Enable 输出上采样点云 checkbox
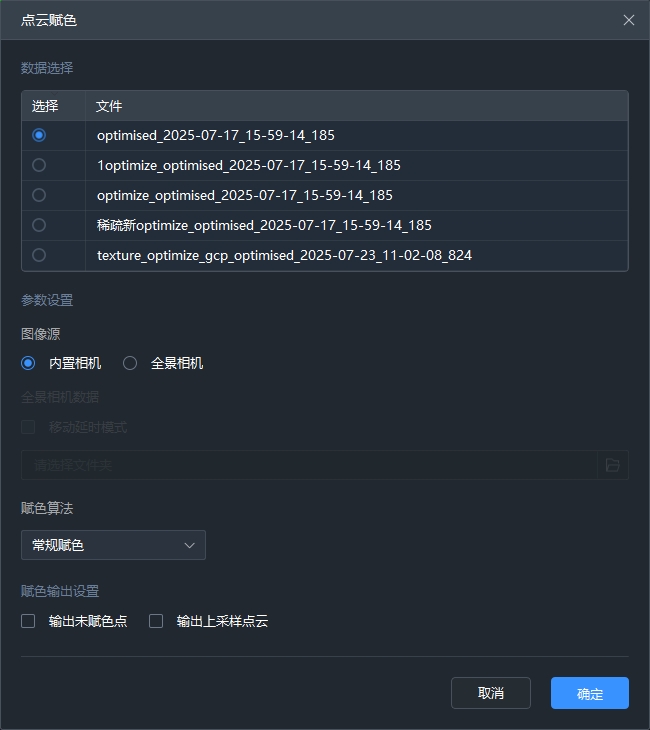The height and width of the screenshot is (730, 650). click(156, 621)
